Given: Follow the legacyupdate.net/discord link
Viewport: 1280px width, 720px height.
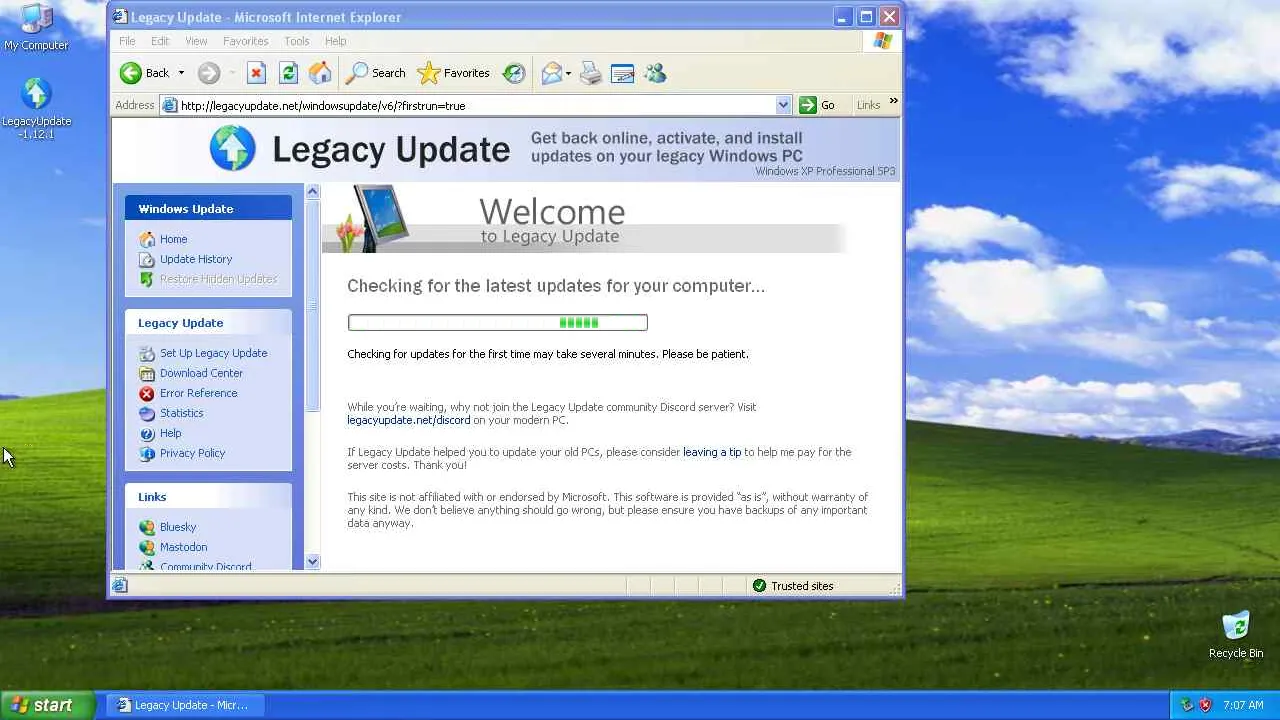Looking at the screenshot, I should (408, 420).
